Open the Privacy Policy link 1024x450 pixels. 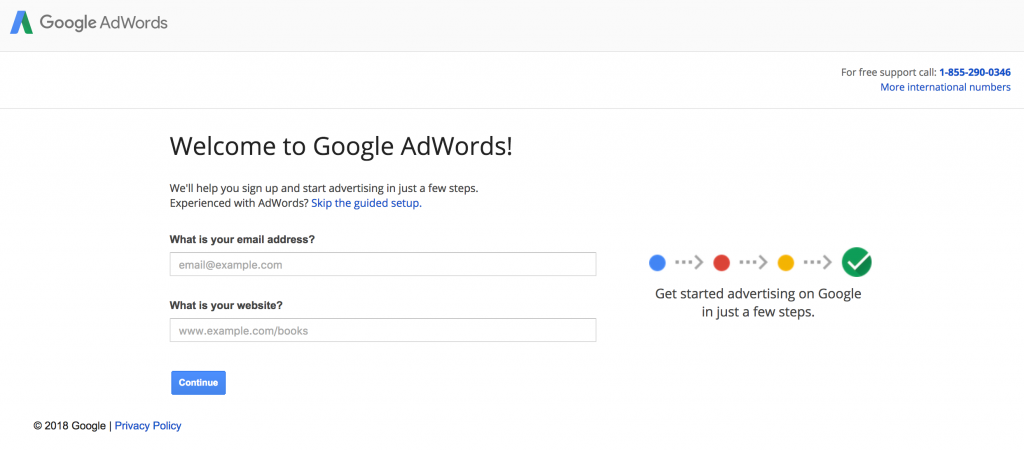coord(148,426)
